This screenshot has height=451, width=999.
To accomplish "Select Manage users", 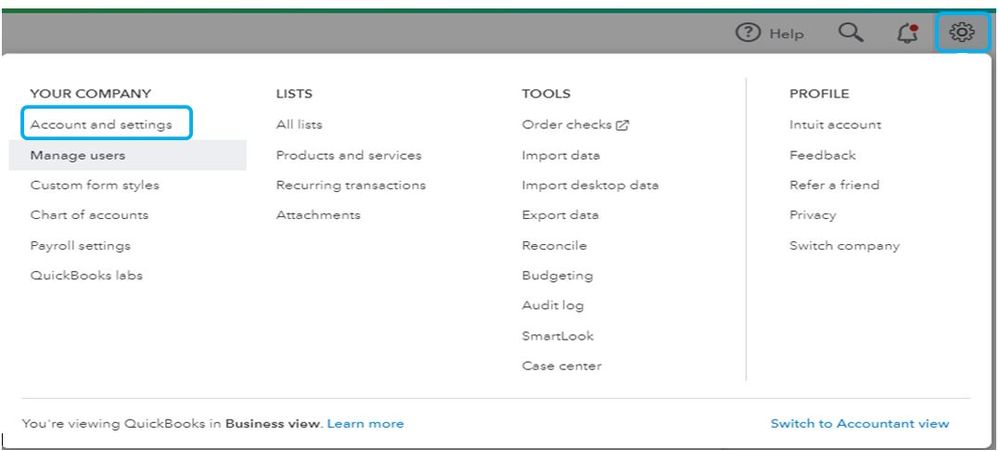I will pyautogui.click(x=127, y=155).
